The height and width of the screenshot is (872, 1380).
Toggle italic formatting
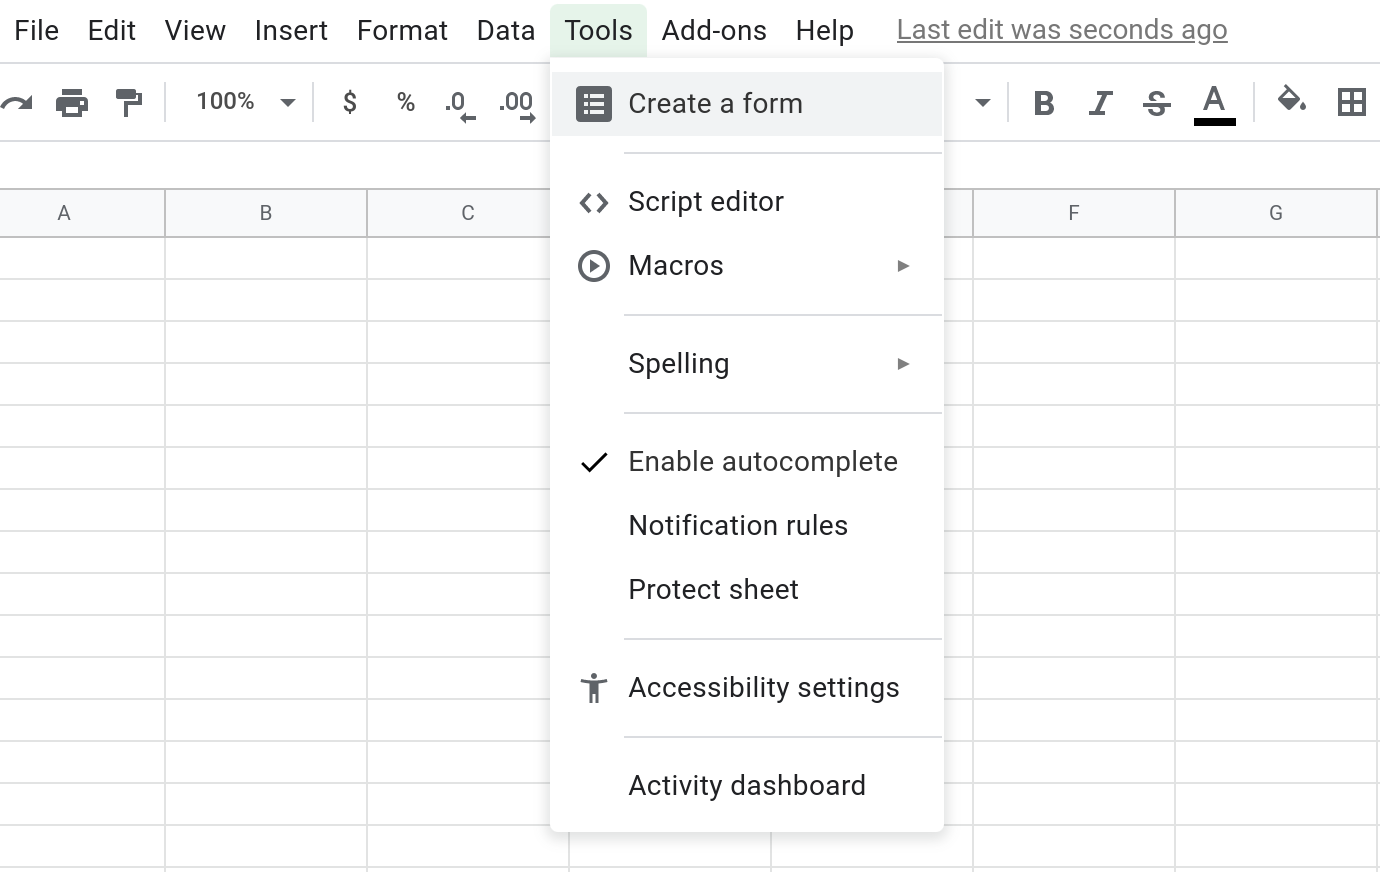tap(1100, 103)
